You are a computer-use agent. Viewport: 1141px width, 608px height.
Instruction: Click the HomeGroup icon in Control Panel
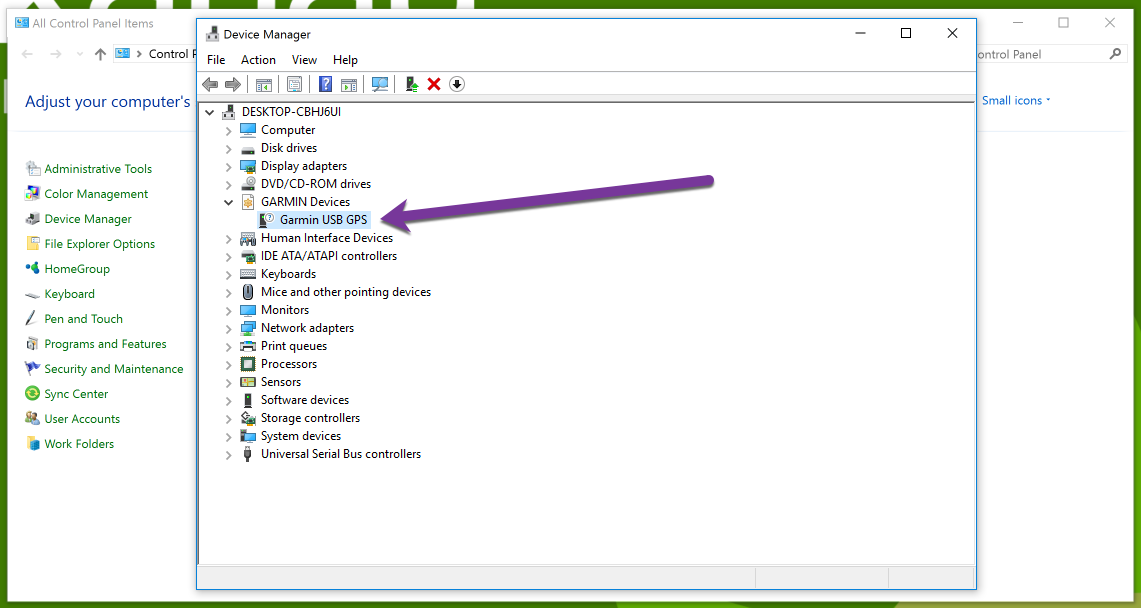coord(33,268)
